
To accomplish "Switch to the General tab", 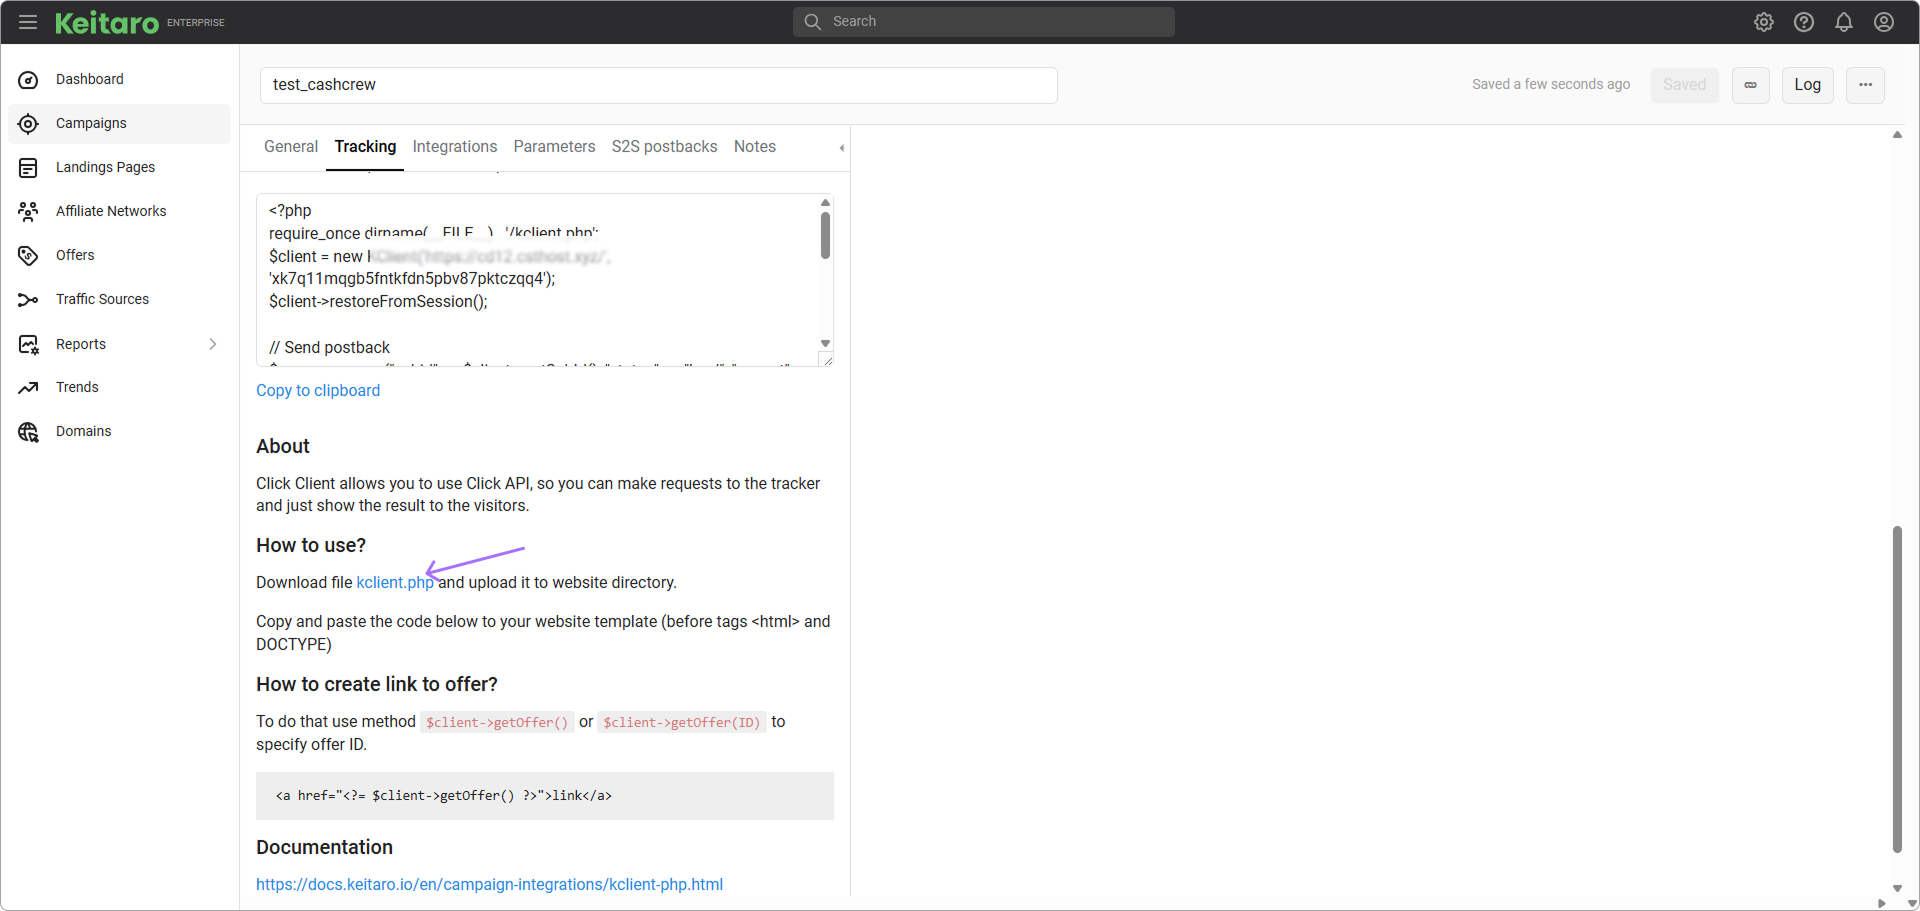I will click(x=291, y=147).
